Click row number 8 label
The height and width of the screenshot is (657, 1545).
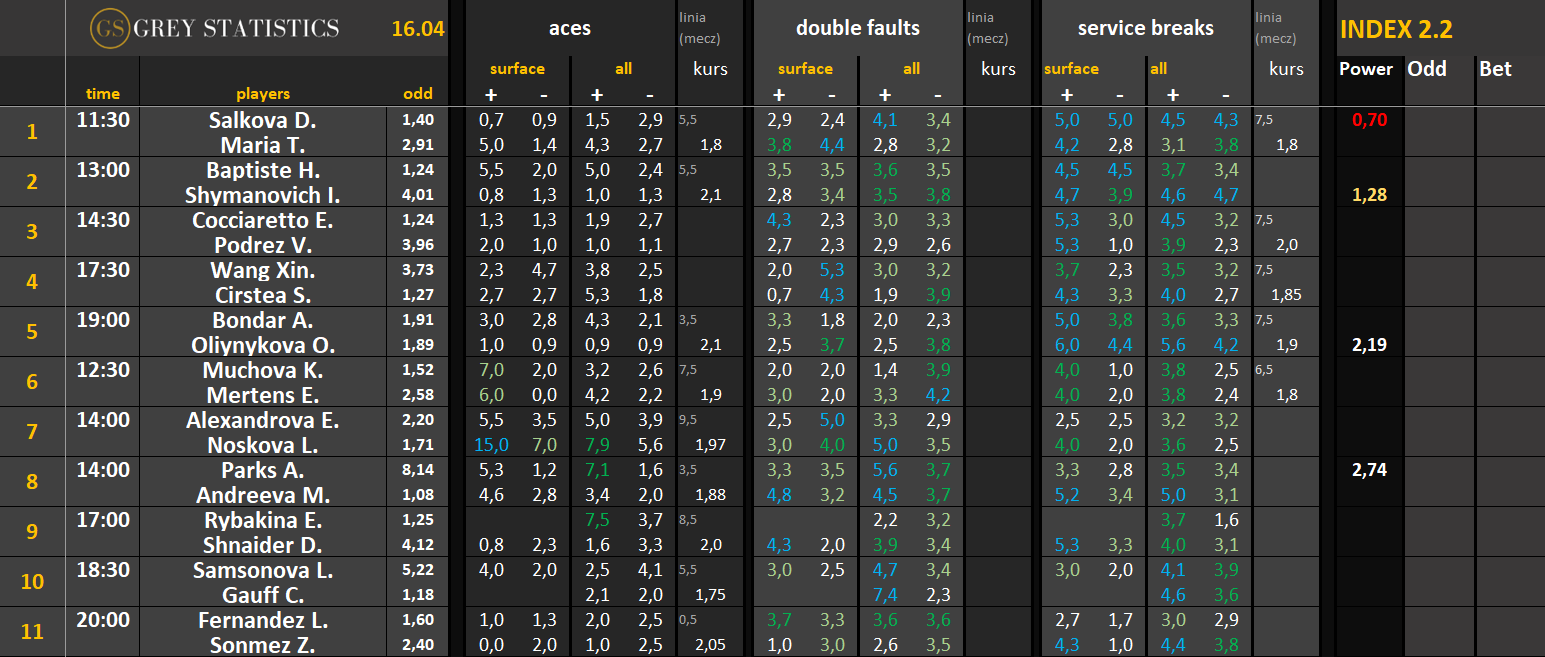point(32,482)
